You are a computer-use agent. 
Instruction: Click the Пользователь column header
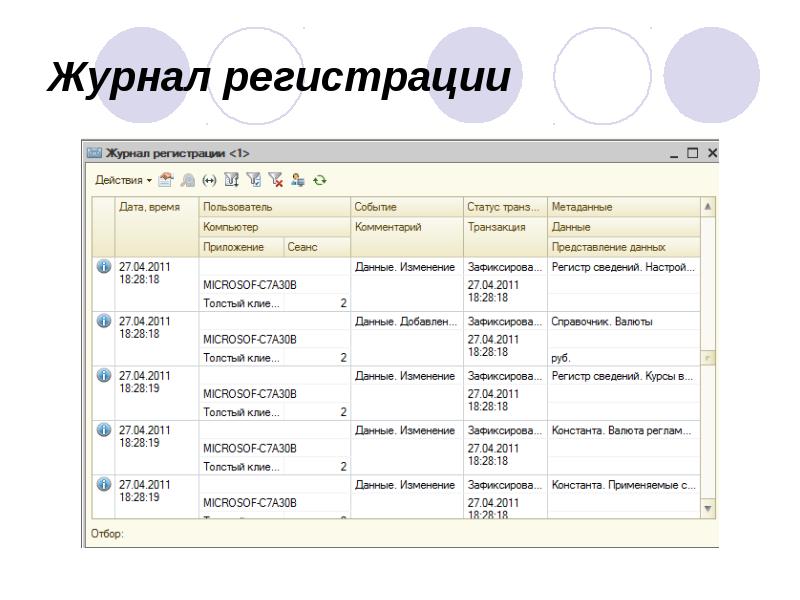coord(274,207)
